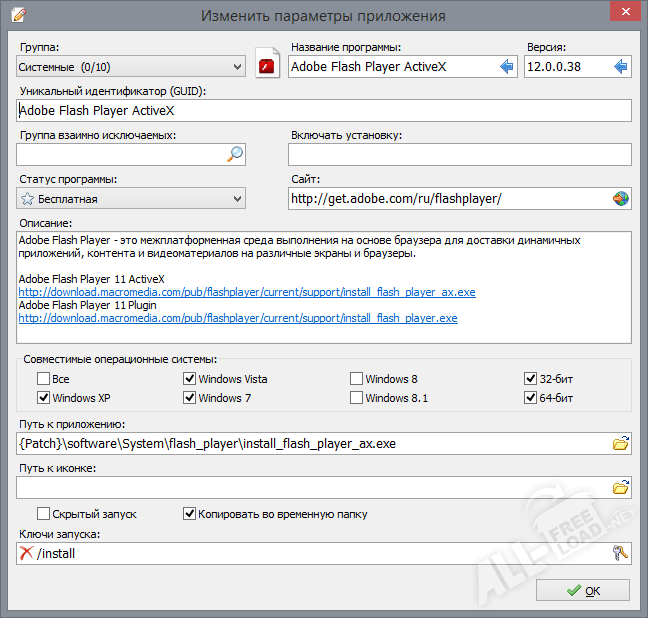648x618 pixels.
Task: Click the Adobe Flash program icon
Action: click(266, 66)
